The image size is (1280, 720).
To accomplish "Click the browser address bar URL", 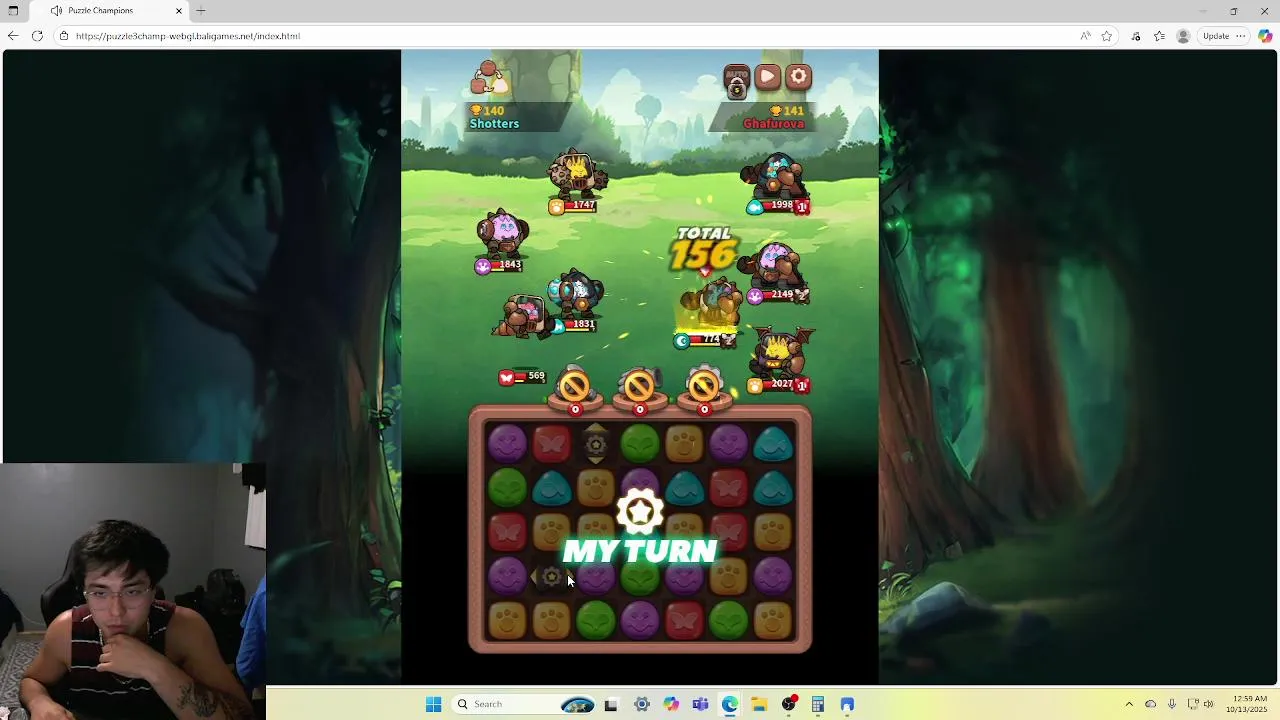I will (187, 36).
